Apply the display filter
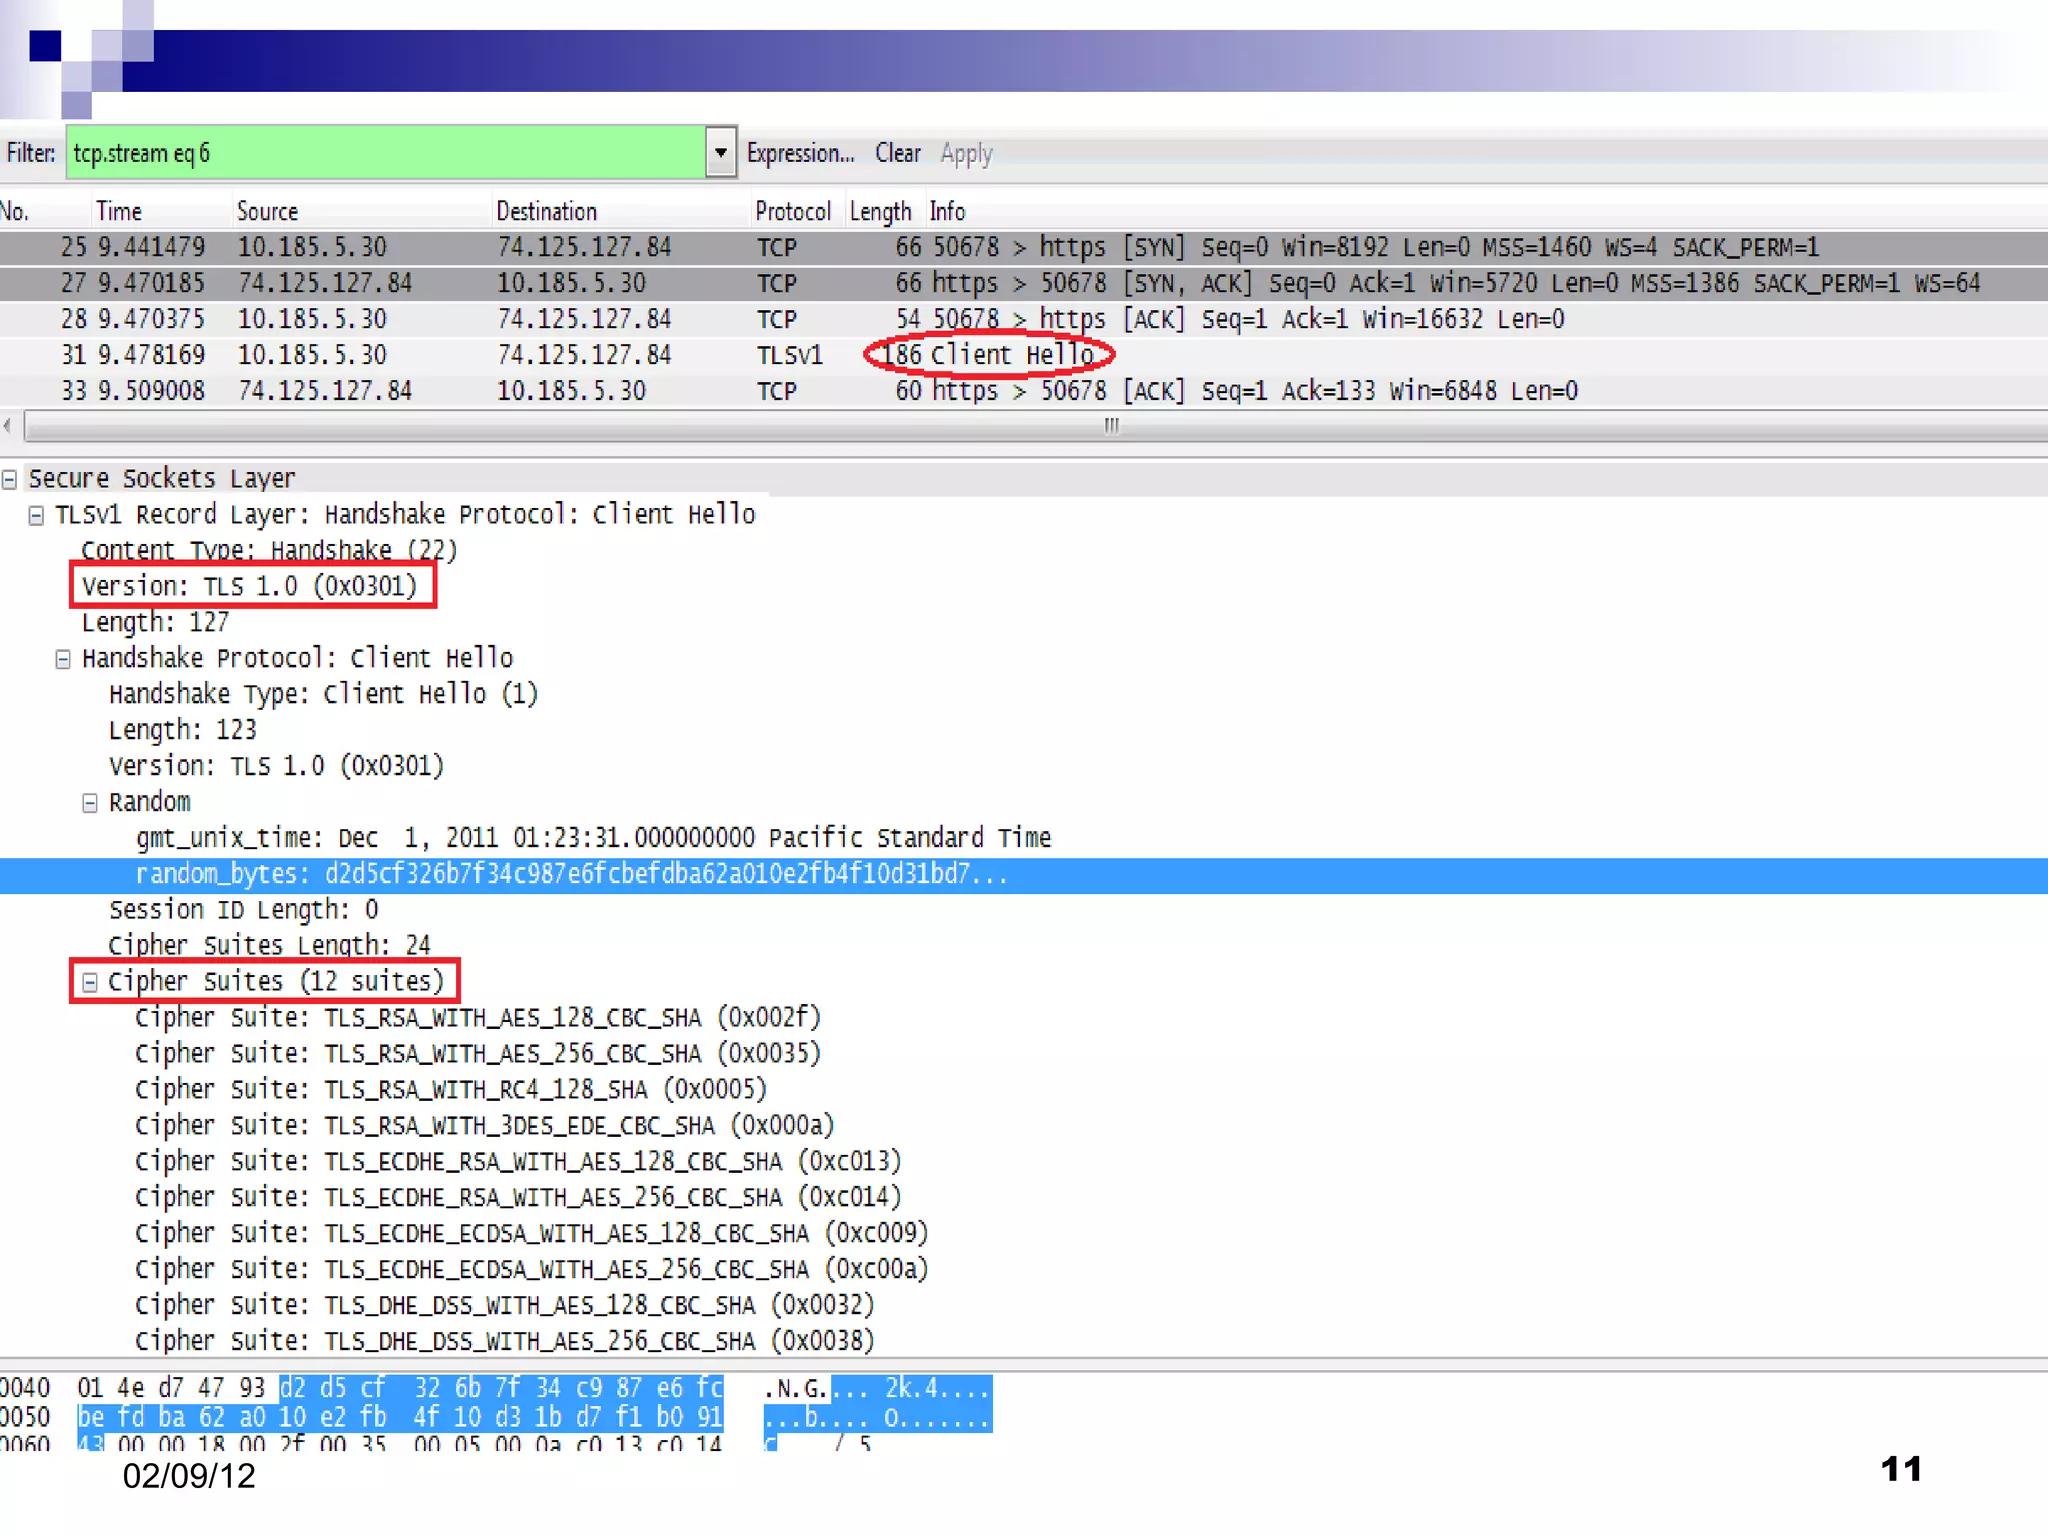 pyautogui.click(x=966, y=153)
